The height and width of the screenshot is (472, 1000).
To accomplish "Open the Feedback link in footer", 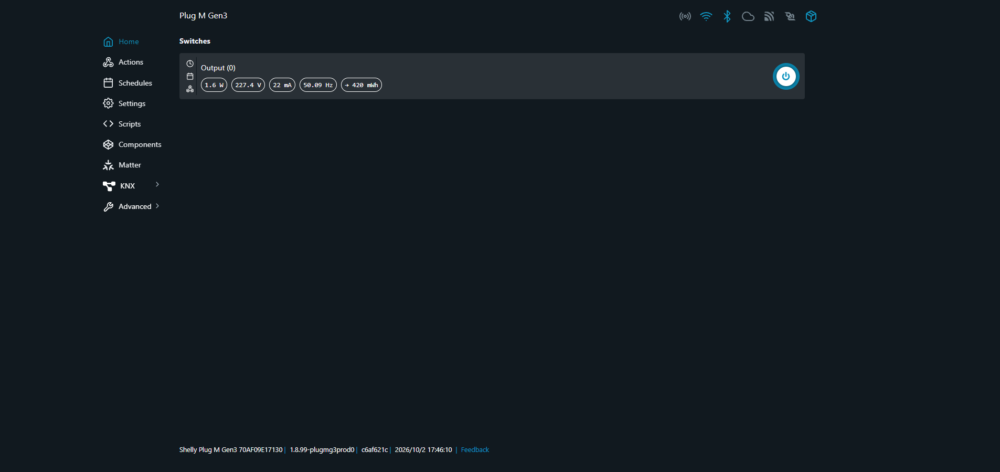I will (x=475, y=450).
